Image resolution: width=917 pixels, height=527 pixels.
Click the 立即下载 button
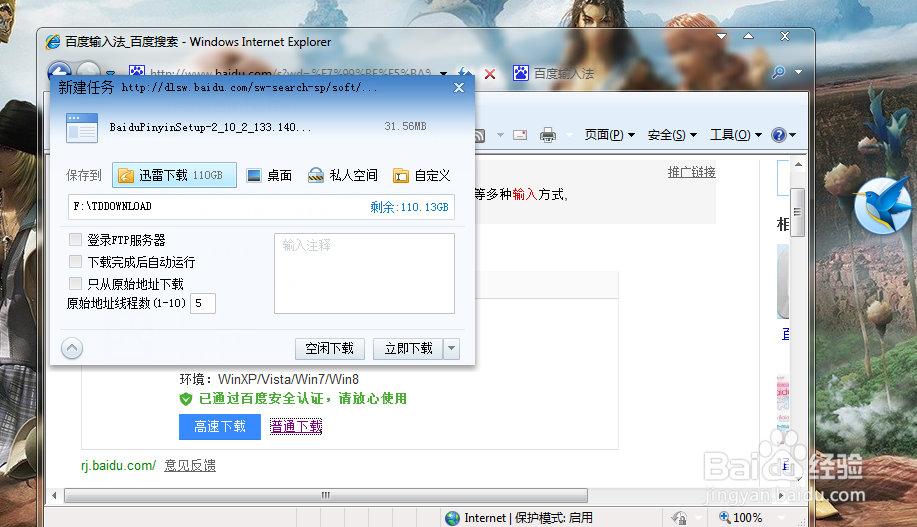pyautogui.click(x=408, y=349)
